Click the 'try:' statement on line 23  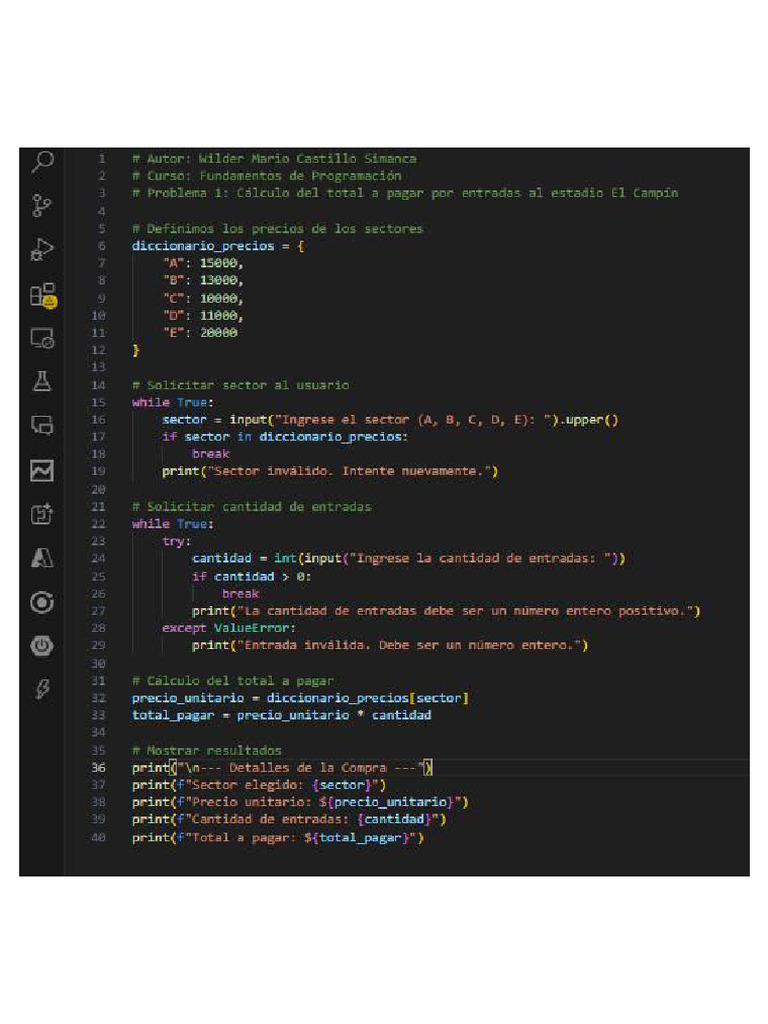coord(176,541)
